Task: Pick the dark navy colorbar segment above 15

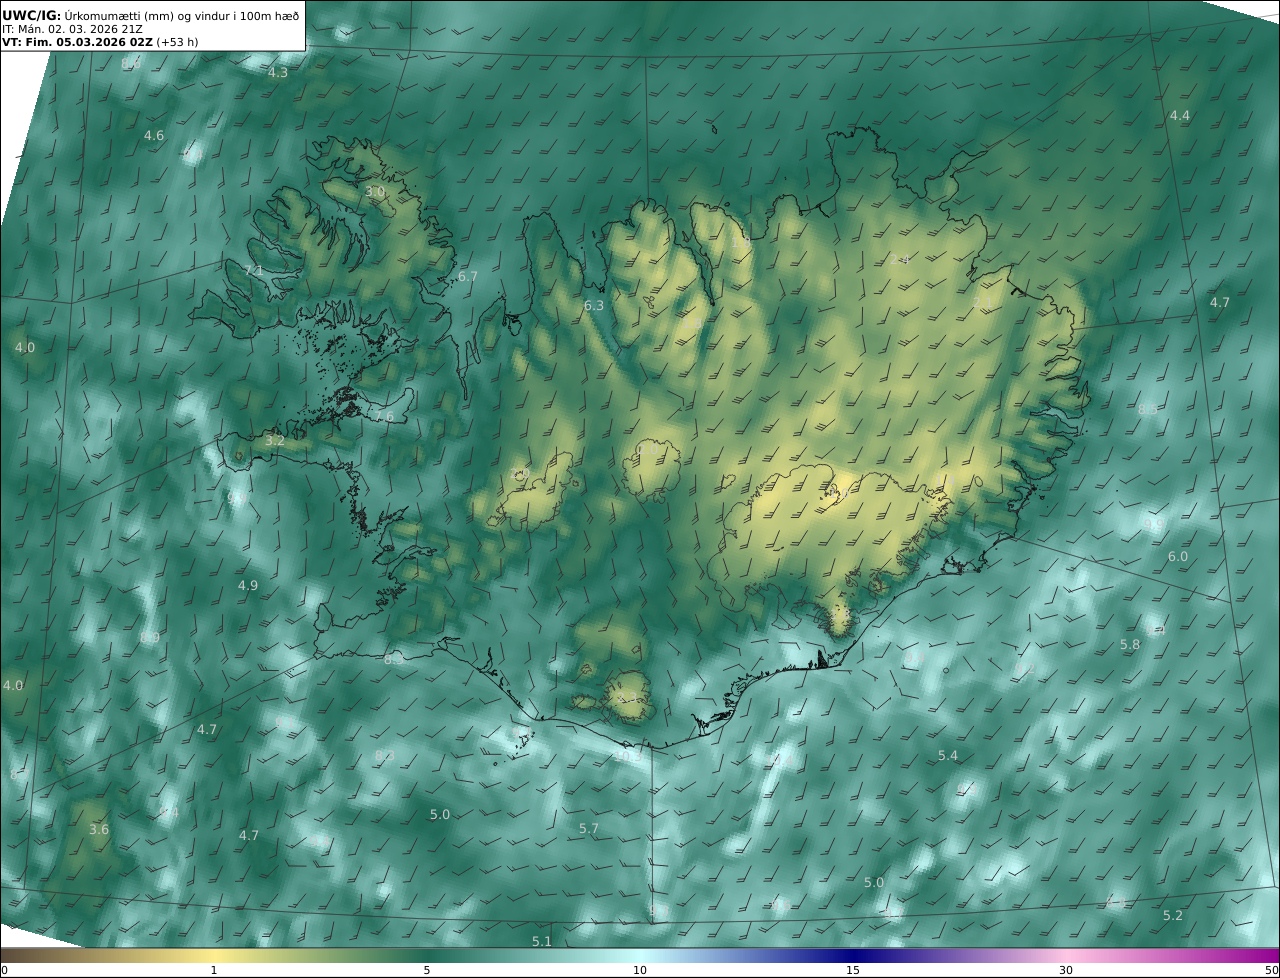Action: pyautogui.click(x=853, y=955)
